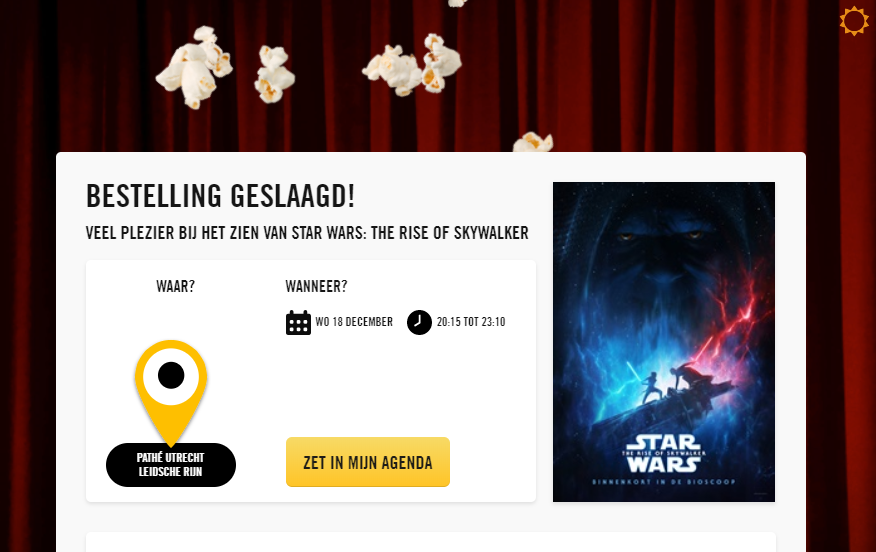Click the popcorn piece at the card's top edge

533,142
